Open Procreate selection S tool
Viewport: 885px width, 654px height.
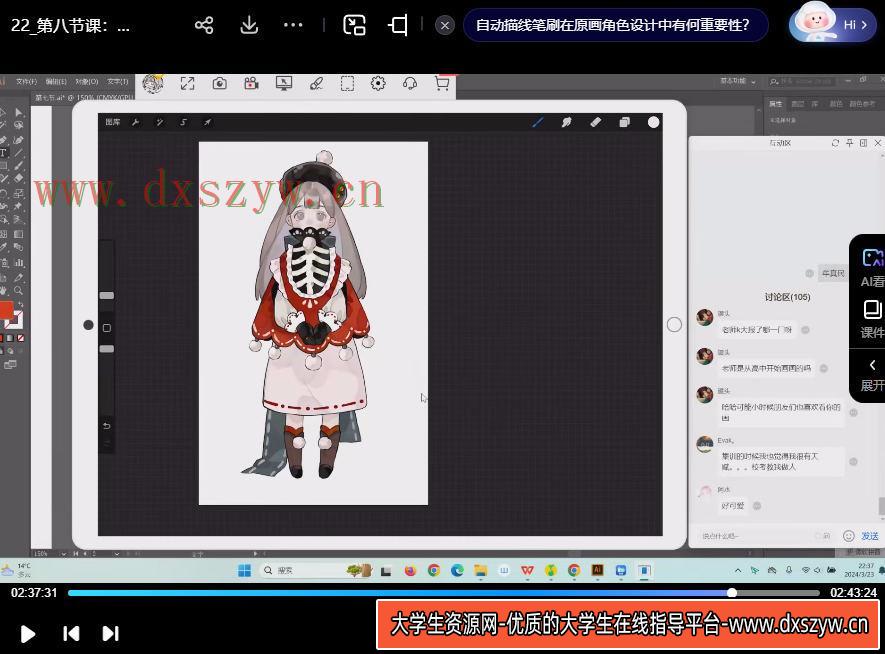coord(183,122)
